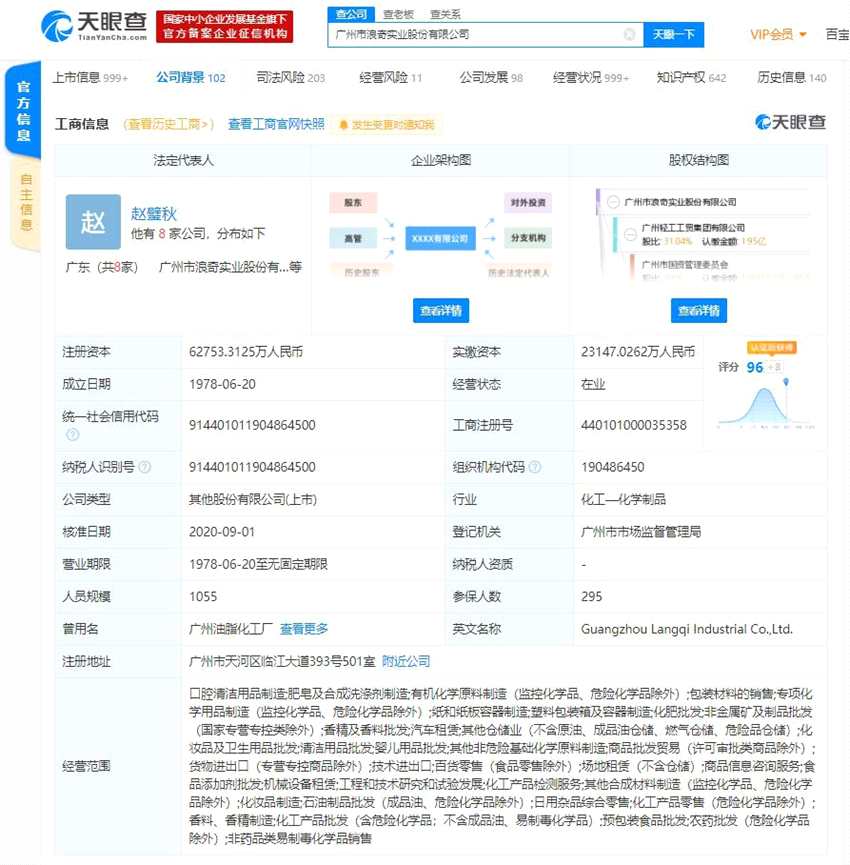Select the company type 其他股份有限公司(上市)

tap(253, 500)
